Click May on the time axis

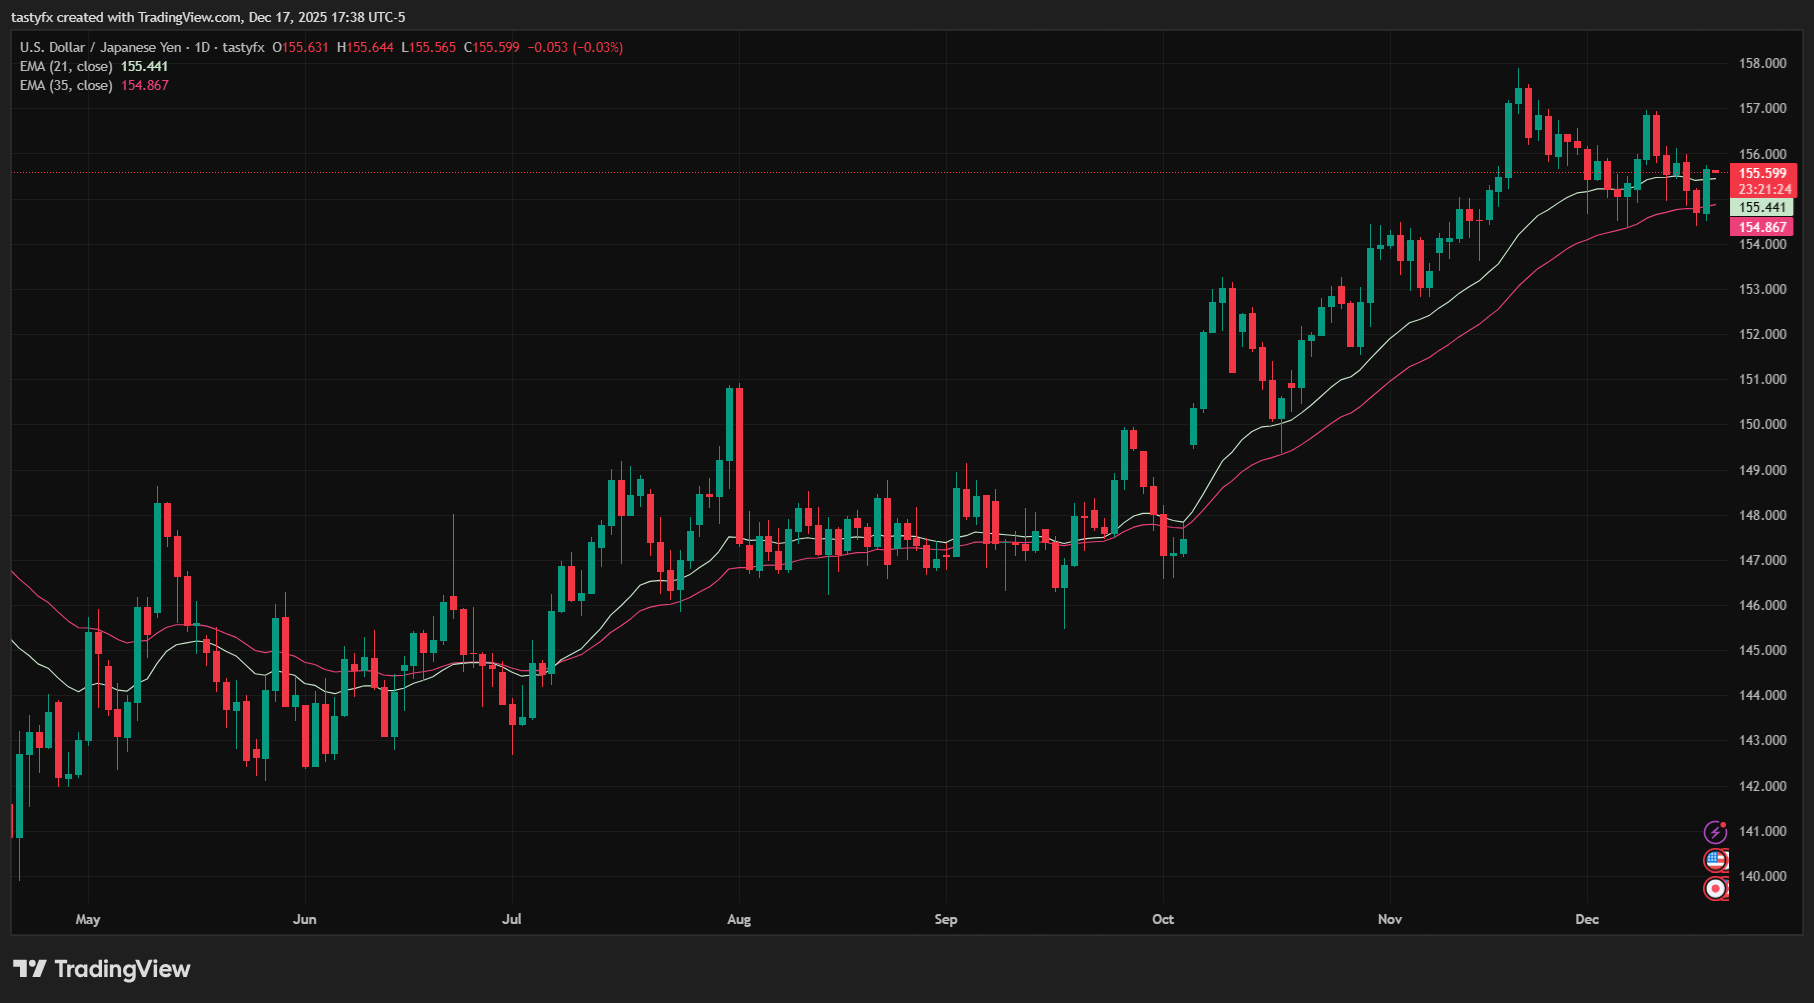tap(88, 918)
